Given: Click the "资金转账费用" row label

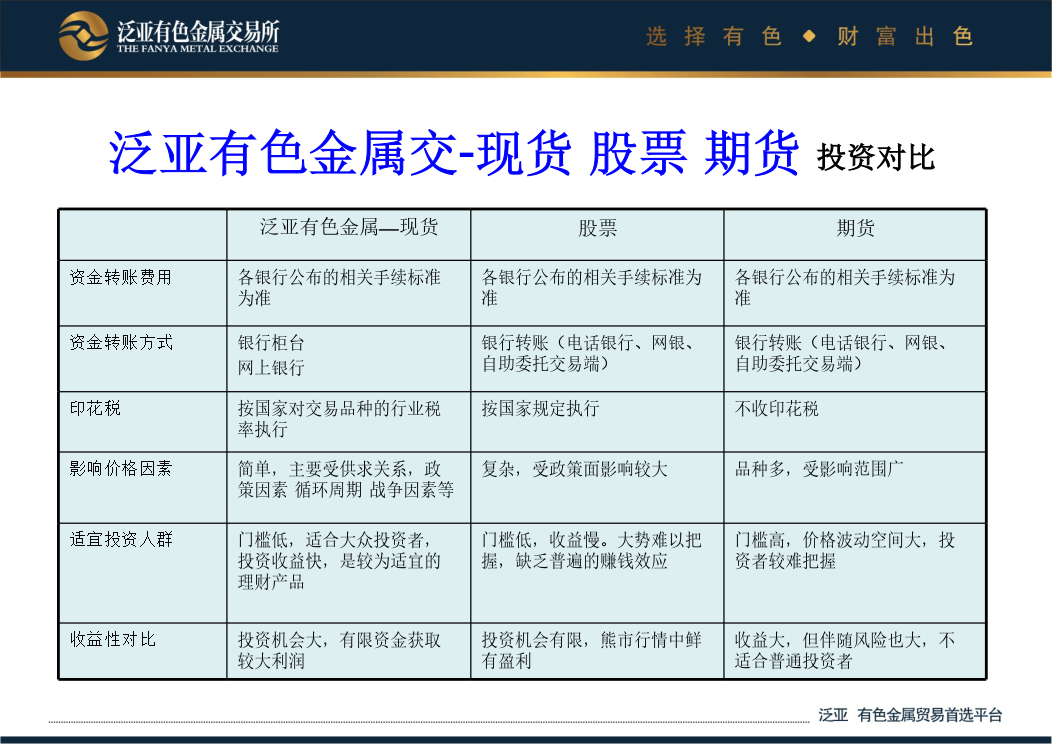Looking at the screenshot, I should pyautogui.click(x=121, y=277).
